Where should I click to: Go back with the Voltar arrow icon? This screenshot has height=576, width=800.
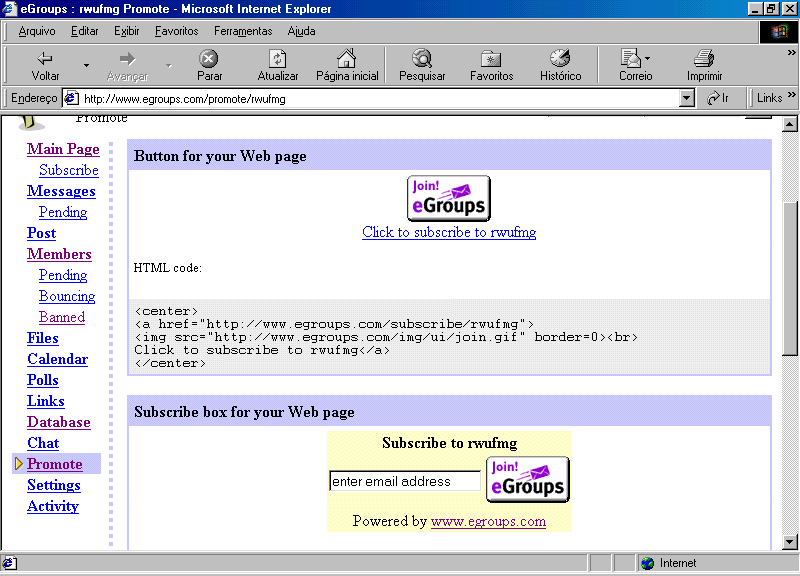[x=45, y=58]
